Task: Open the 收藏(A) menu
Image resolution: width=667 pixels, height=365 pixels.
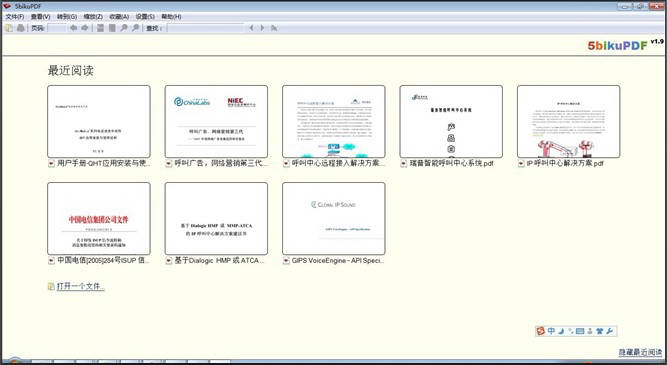Action: (119, 17)
